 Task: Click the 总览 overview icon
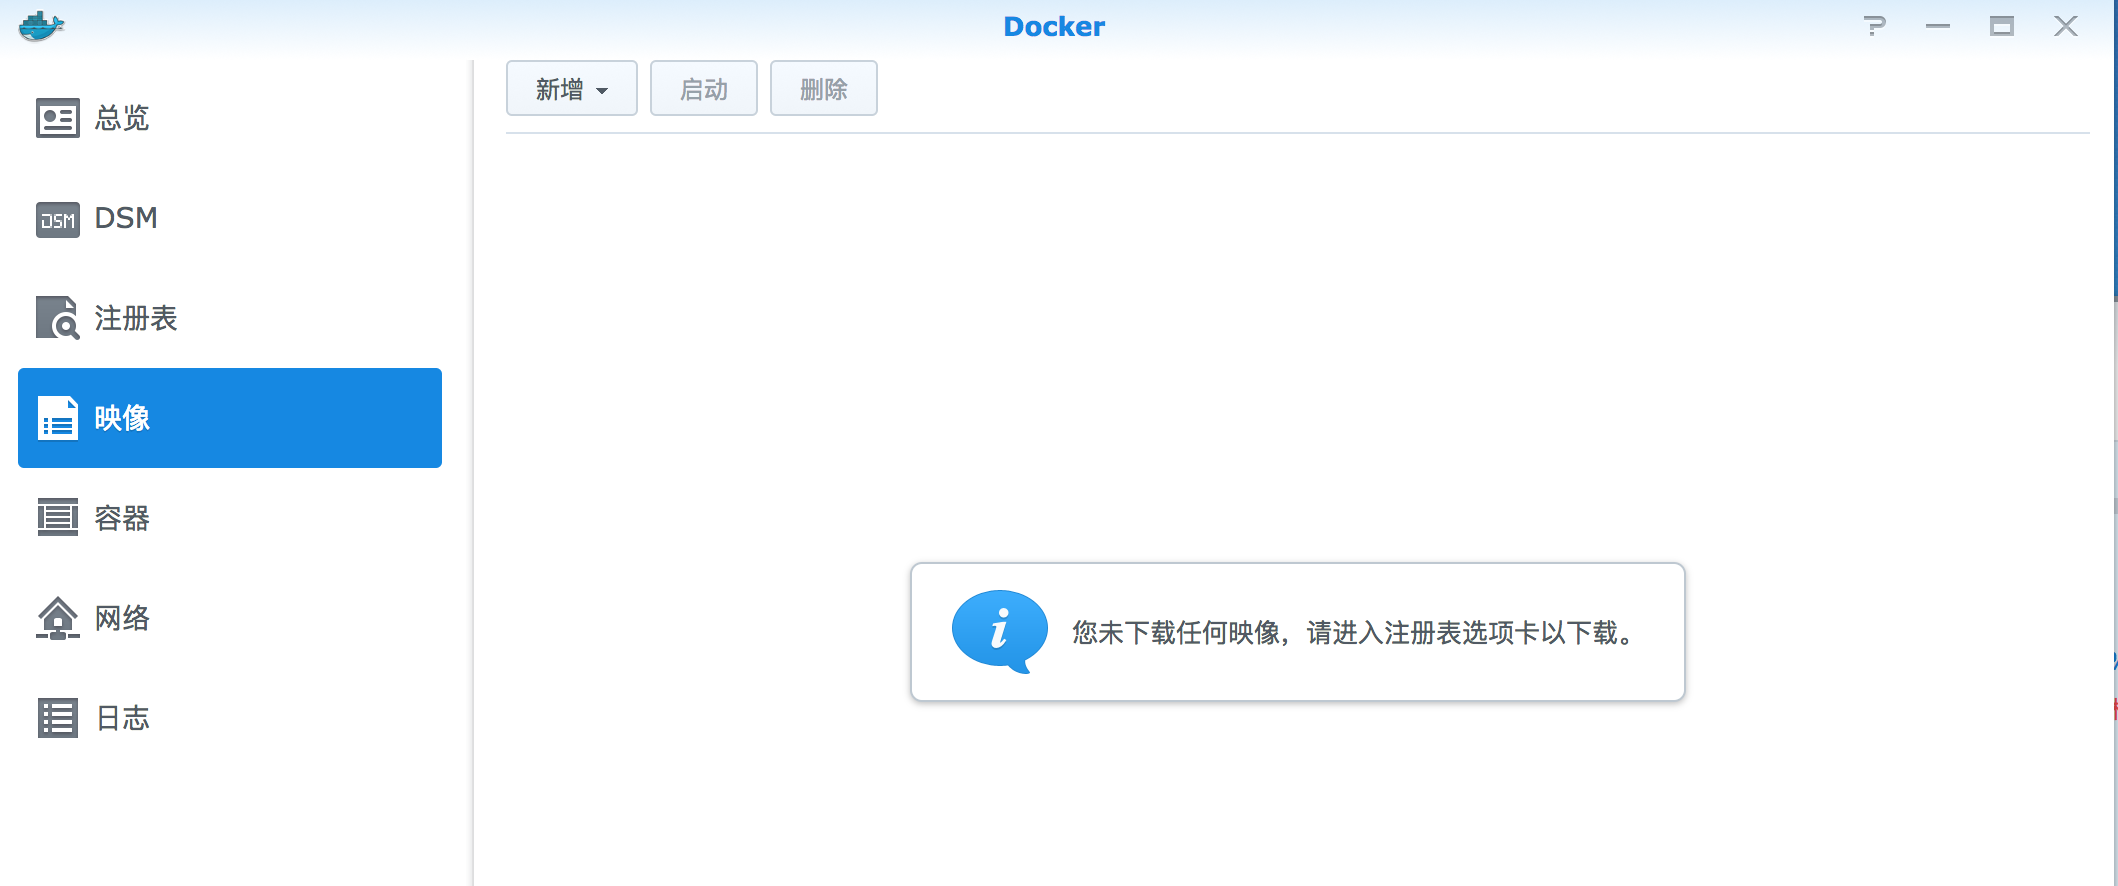[58, 118]
